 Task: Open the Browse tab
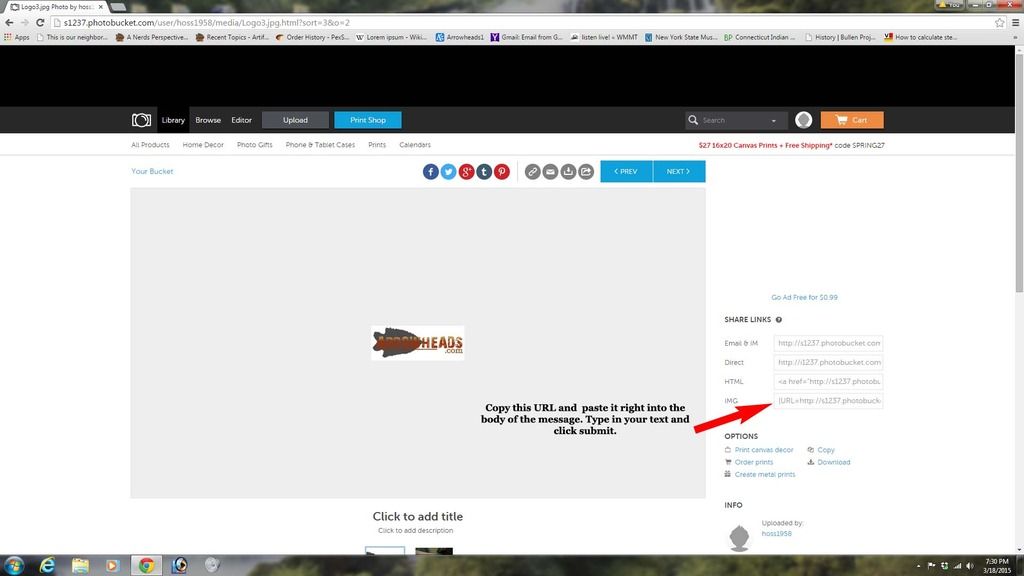[x=208, y=120]
